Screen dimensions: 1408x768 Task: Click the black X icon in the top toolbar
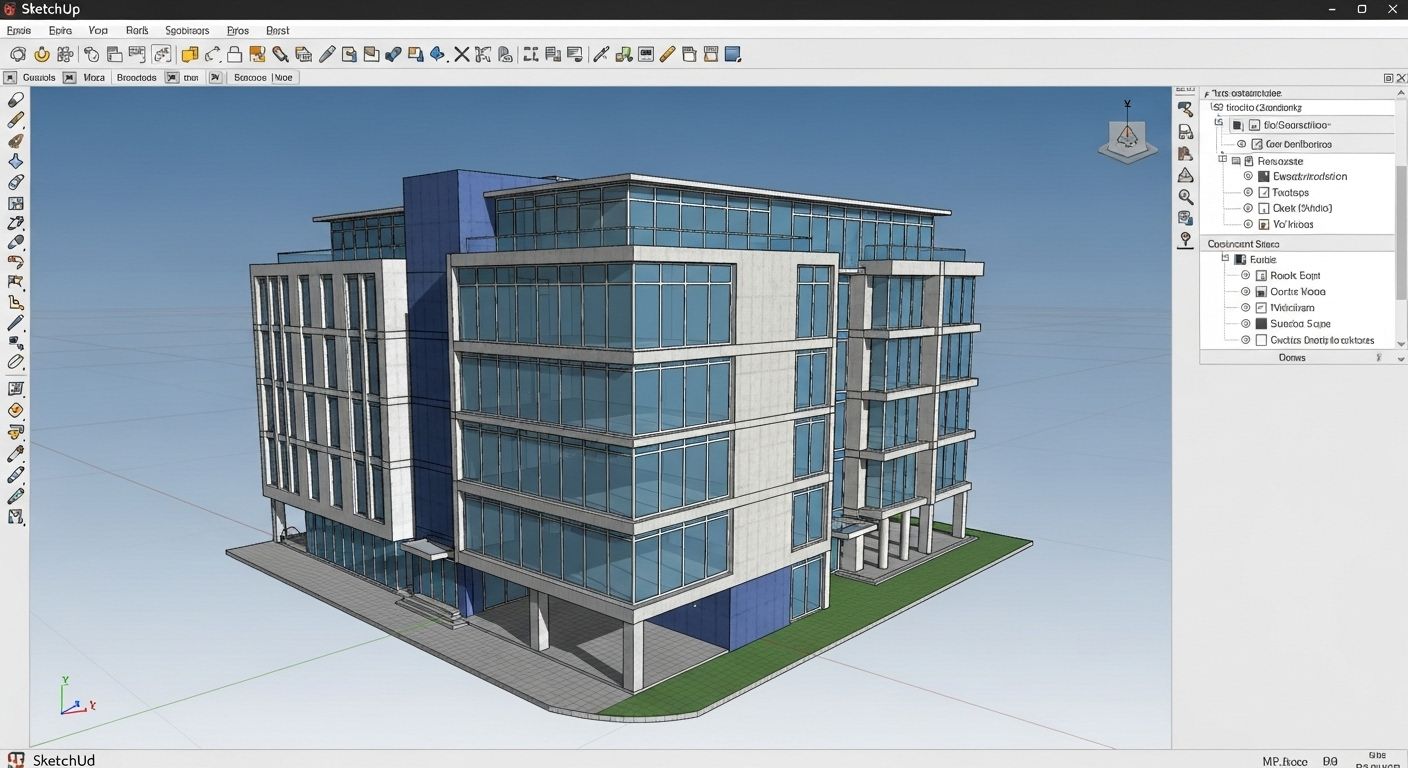coord(461,54)
